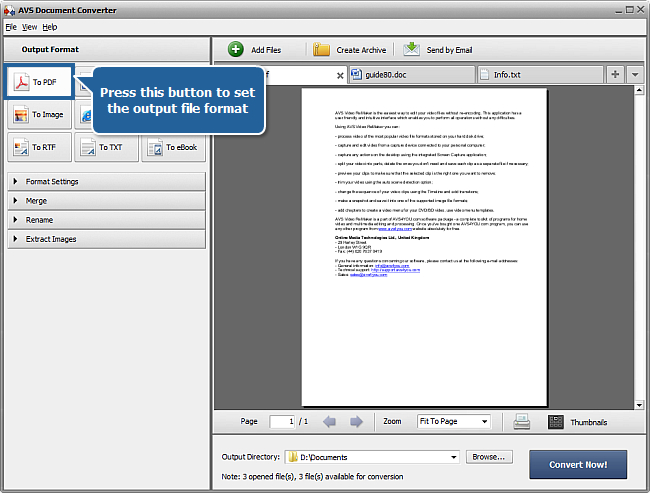Close the currently active document tab
This screenshot has height=493, width=650.
point(340,75)
